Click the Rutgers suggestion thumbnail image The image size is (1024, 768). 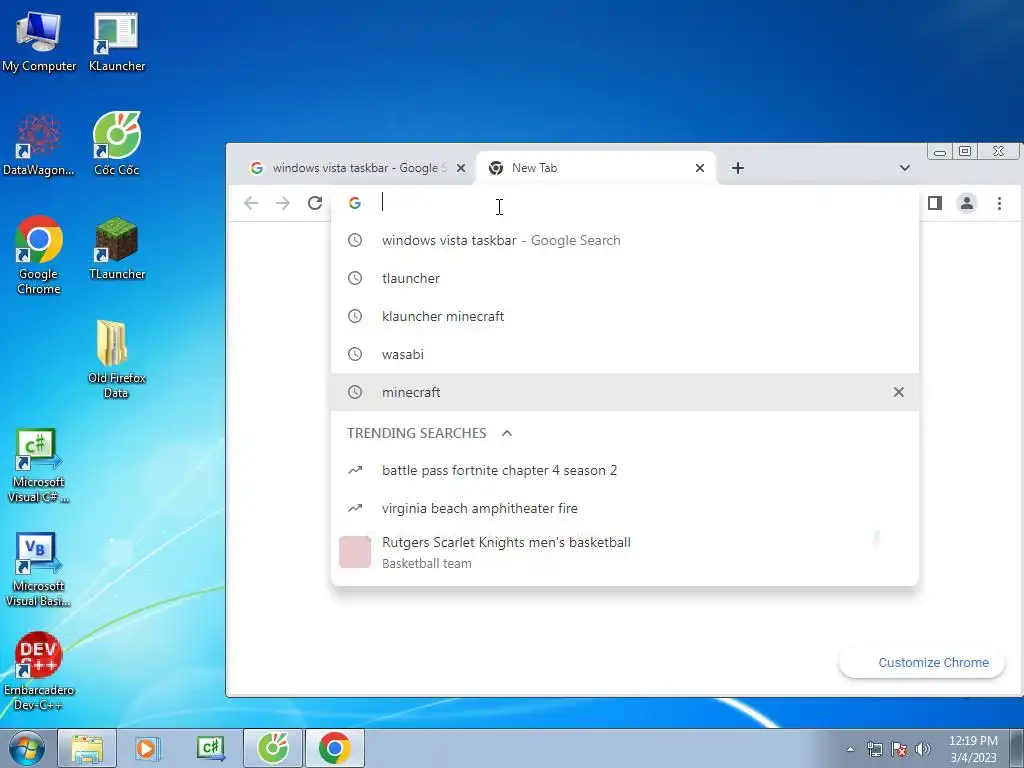click(355, 552)
